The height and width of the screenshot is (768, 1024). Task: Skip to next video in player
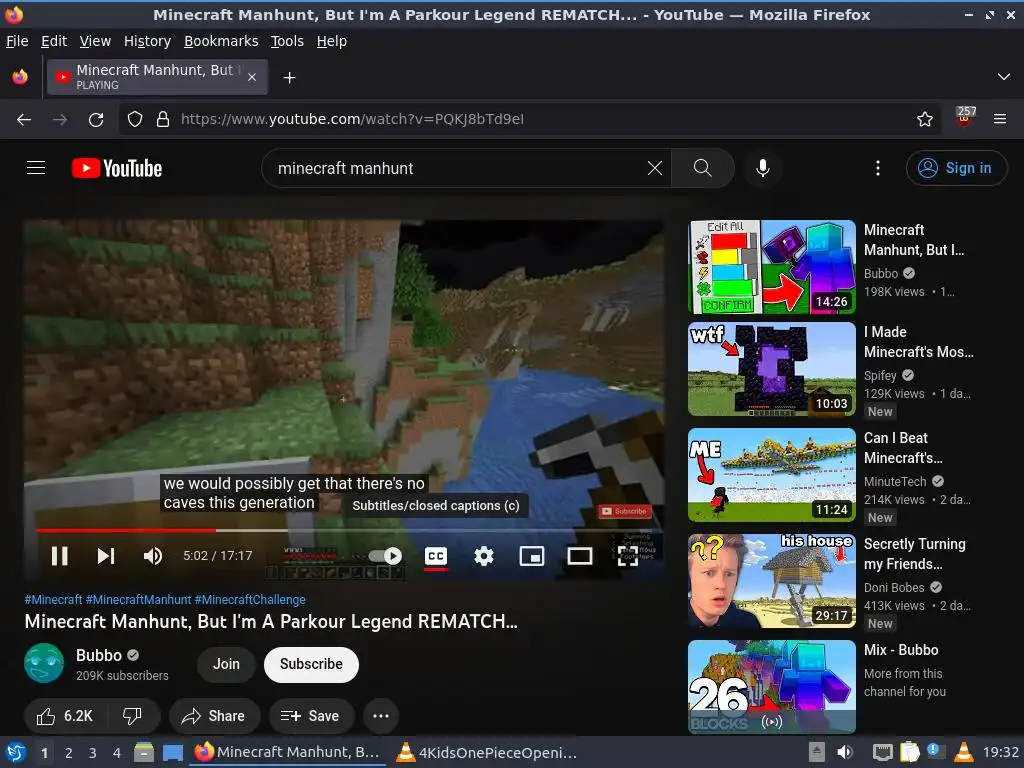pyautogui.click(x=106, y=556)
